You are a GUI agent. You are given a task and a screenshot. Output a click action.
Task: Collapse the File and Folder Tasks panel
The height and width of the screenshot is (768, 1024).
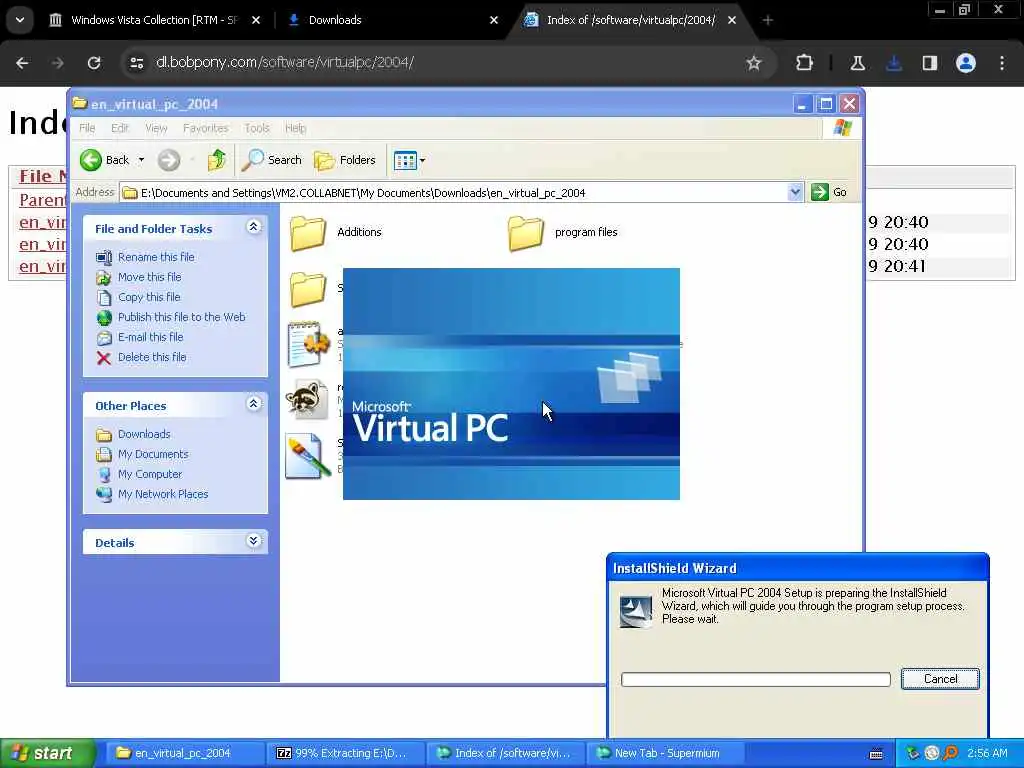coord(253,227)
